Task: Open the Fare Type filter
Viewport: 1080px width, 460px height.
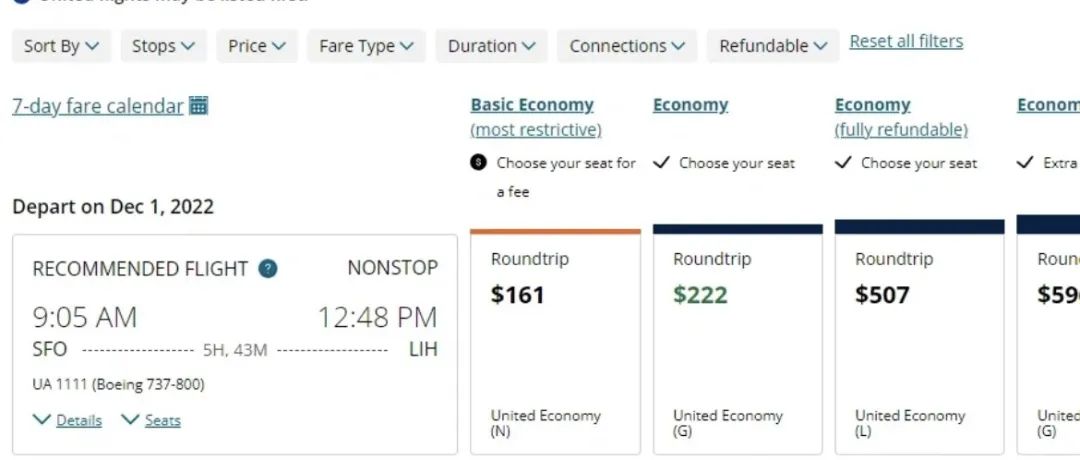Action: click(366, 46)
